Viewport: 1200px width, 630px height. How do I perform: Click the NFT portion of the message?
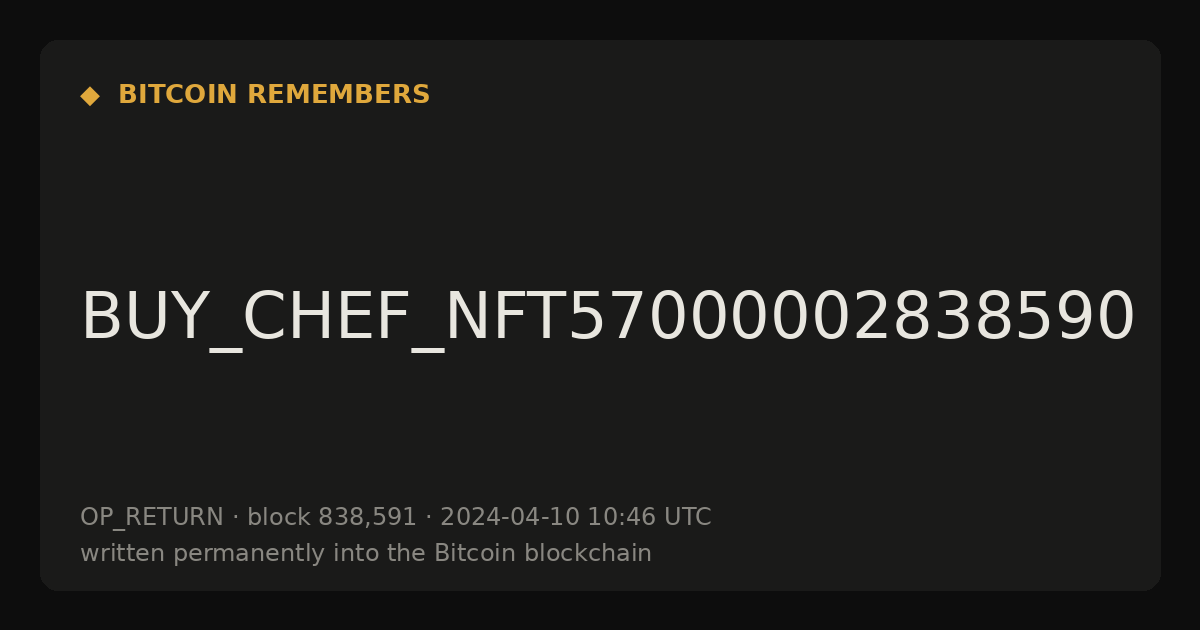pyautogui.click(x=505, y=317)
